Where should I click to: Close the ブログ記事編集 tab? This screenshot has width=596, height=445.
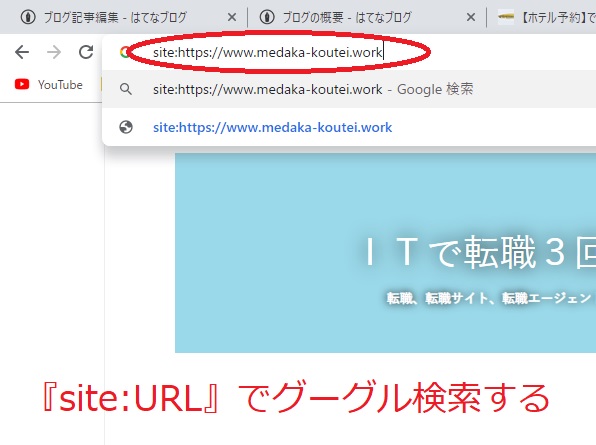click(232, 17)
